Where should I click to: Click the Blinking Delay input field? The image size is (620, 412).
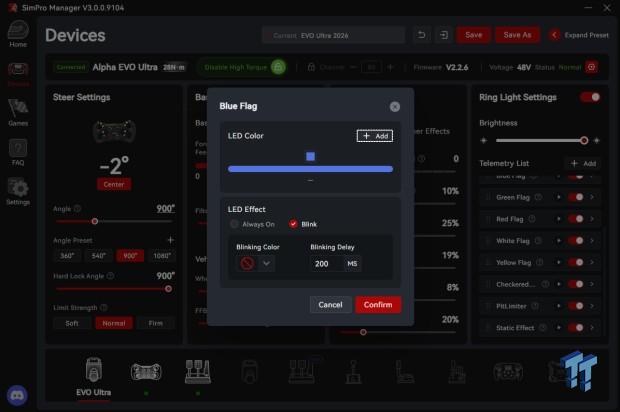pos(327,263)
